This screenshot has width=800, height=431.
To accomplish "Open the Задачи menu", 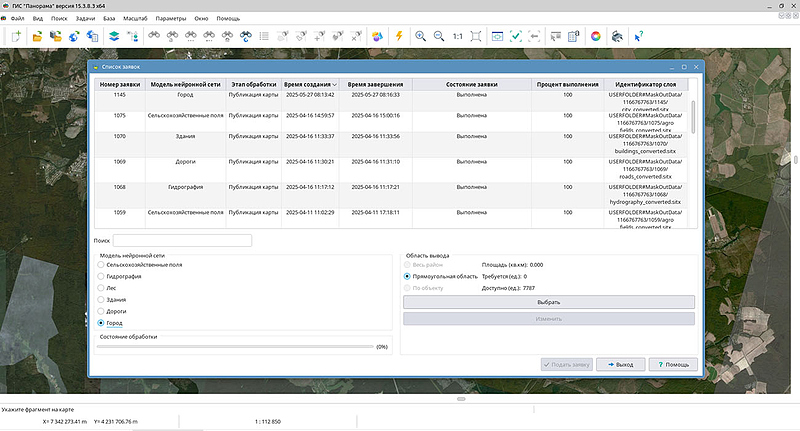I will tap(85, 19).
